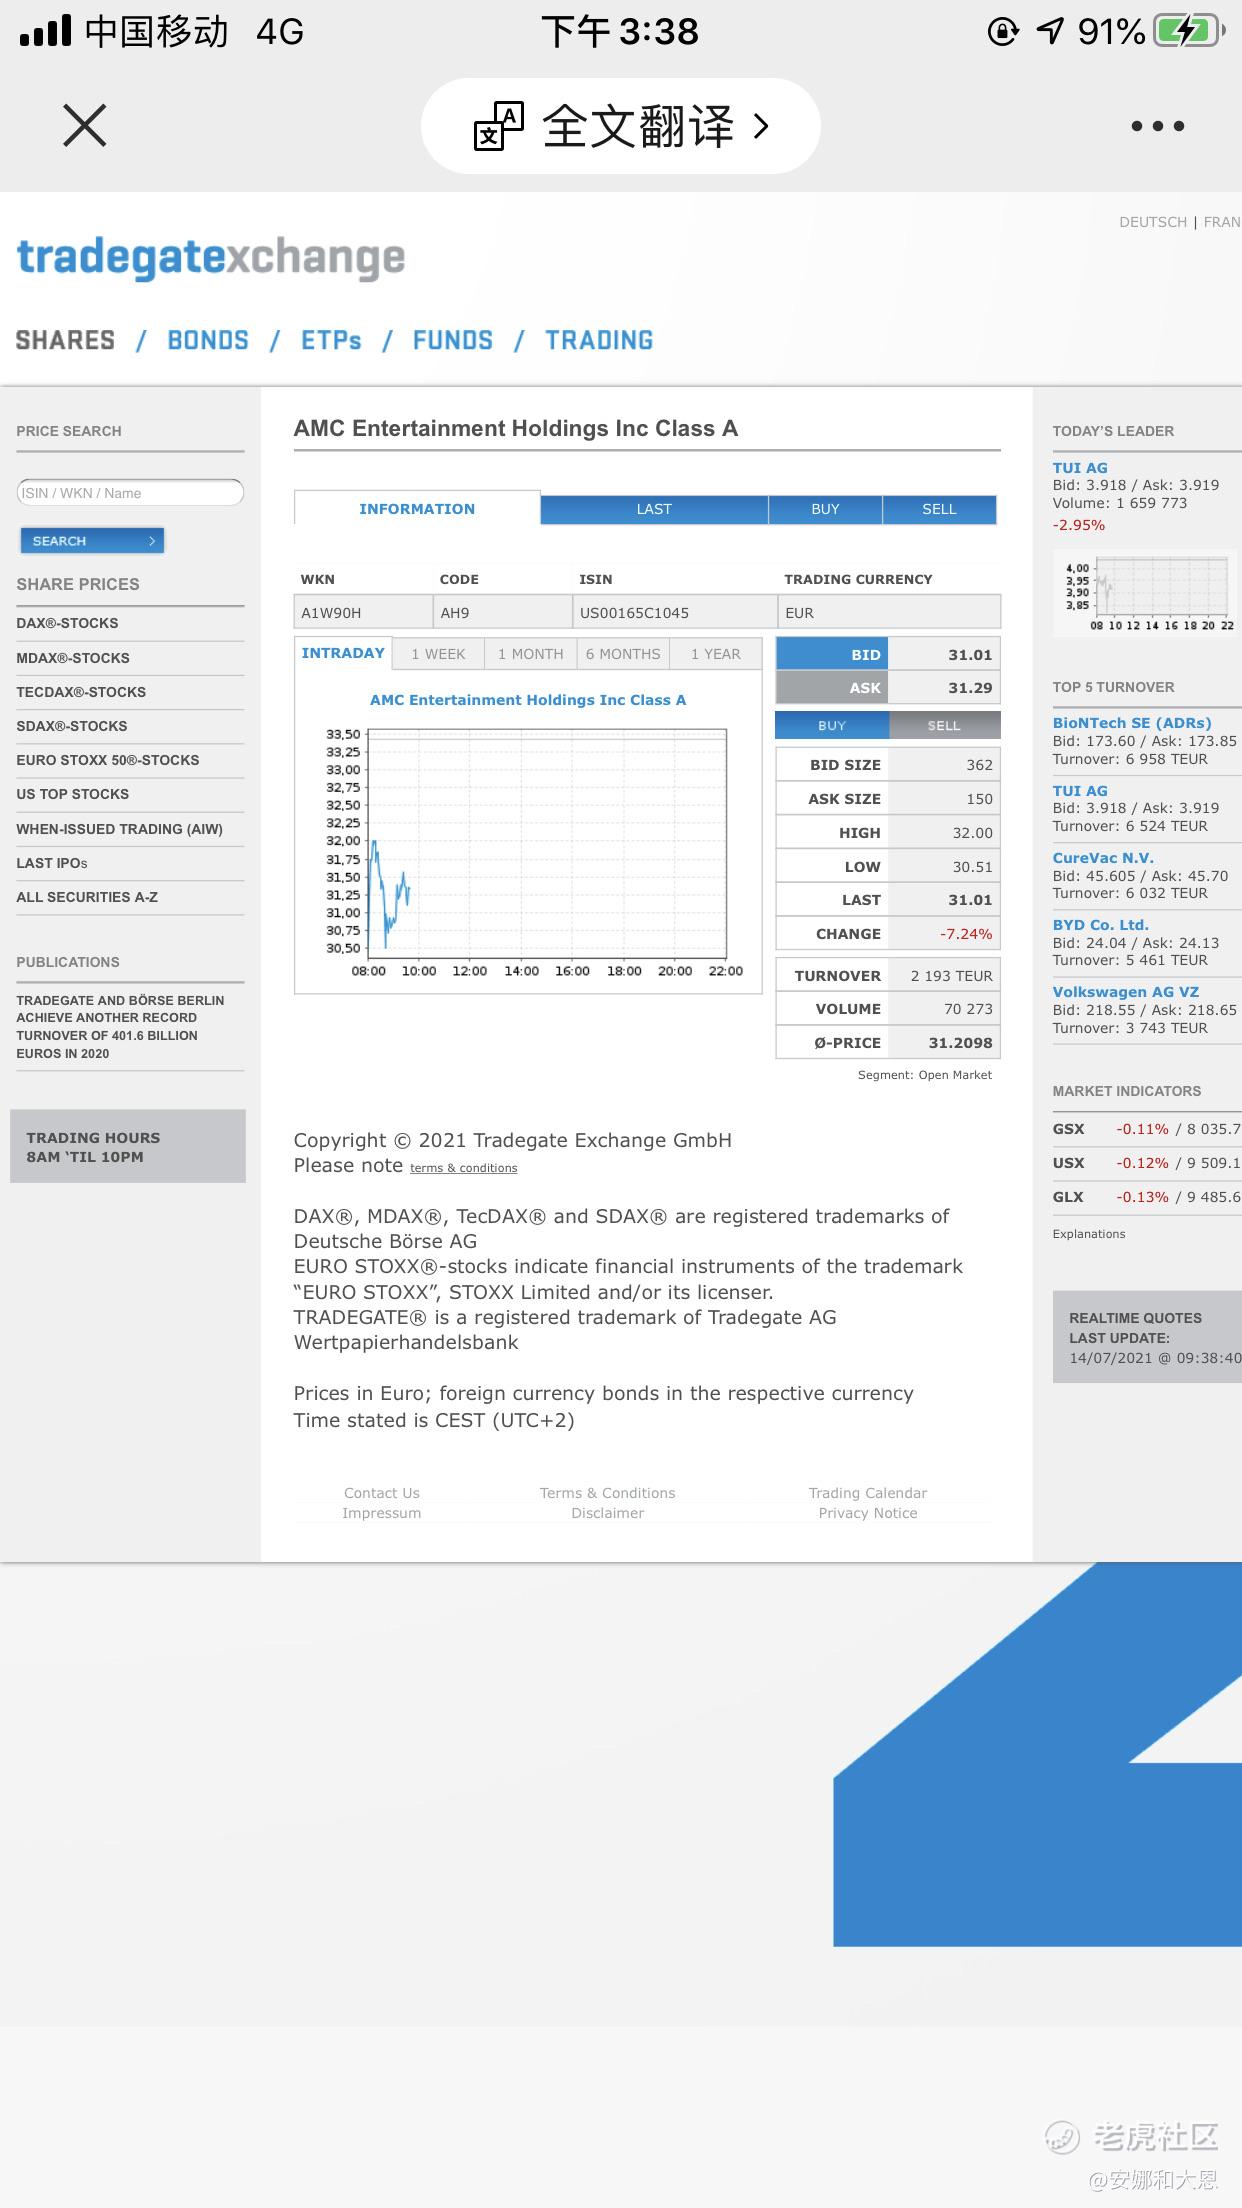The height and width of the screenshot is (2208, 1242).
Task: Click the grey SELL button below ask price
Action: pos(944,725)
